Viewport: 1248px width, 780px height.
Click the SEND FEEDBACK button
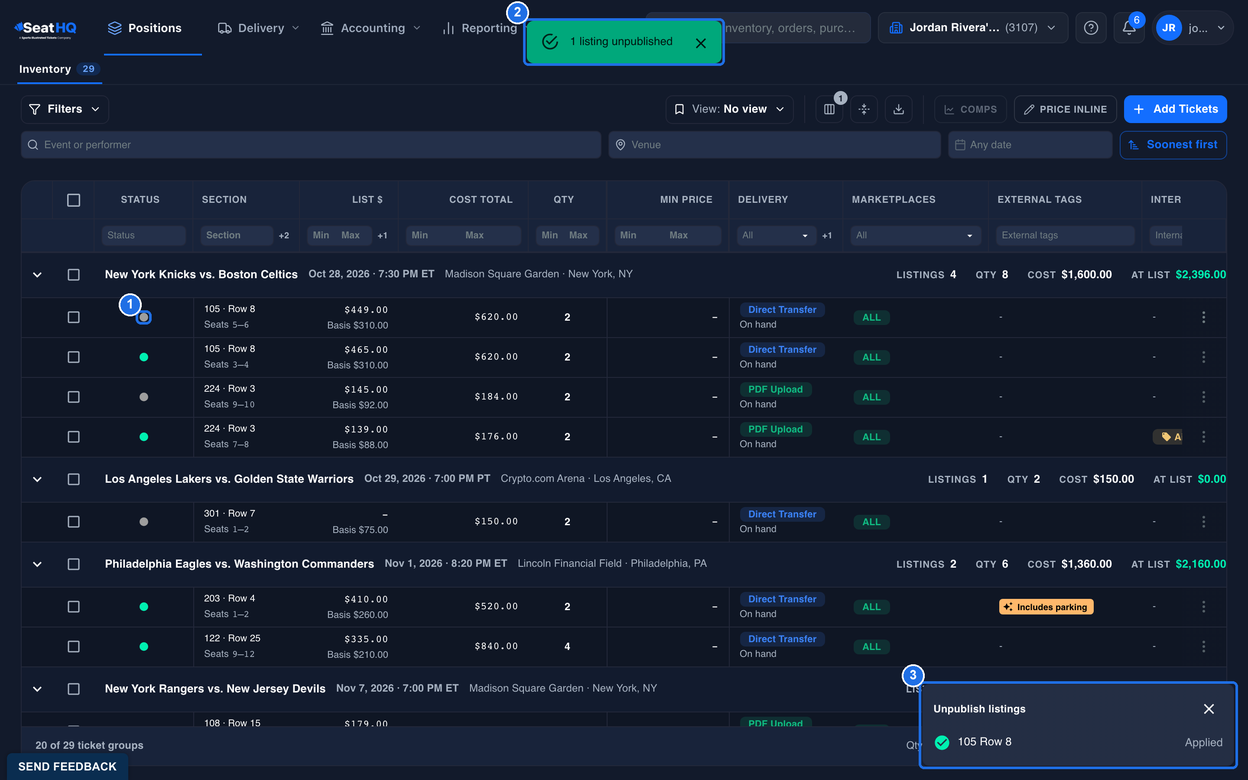67,767
